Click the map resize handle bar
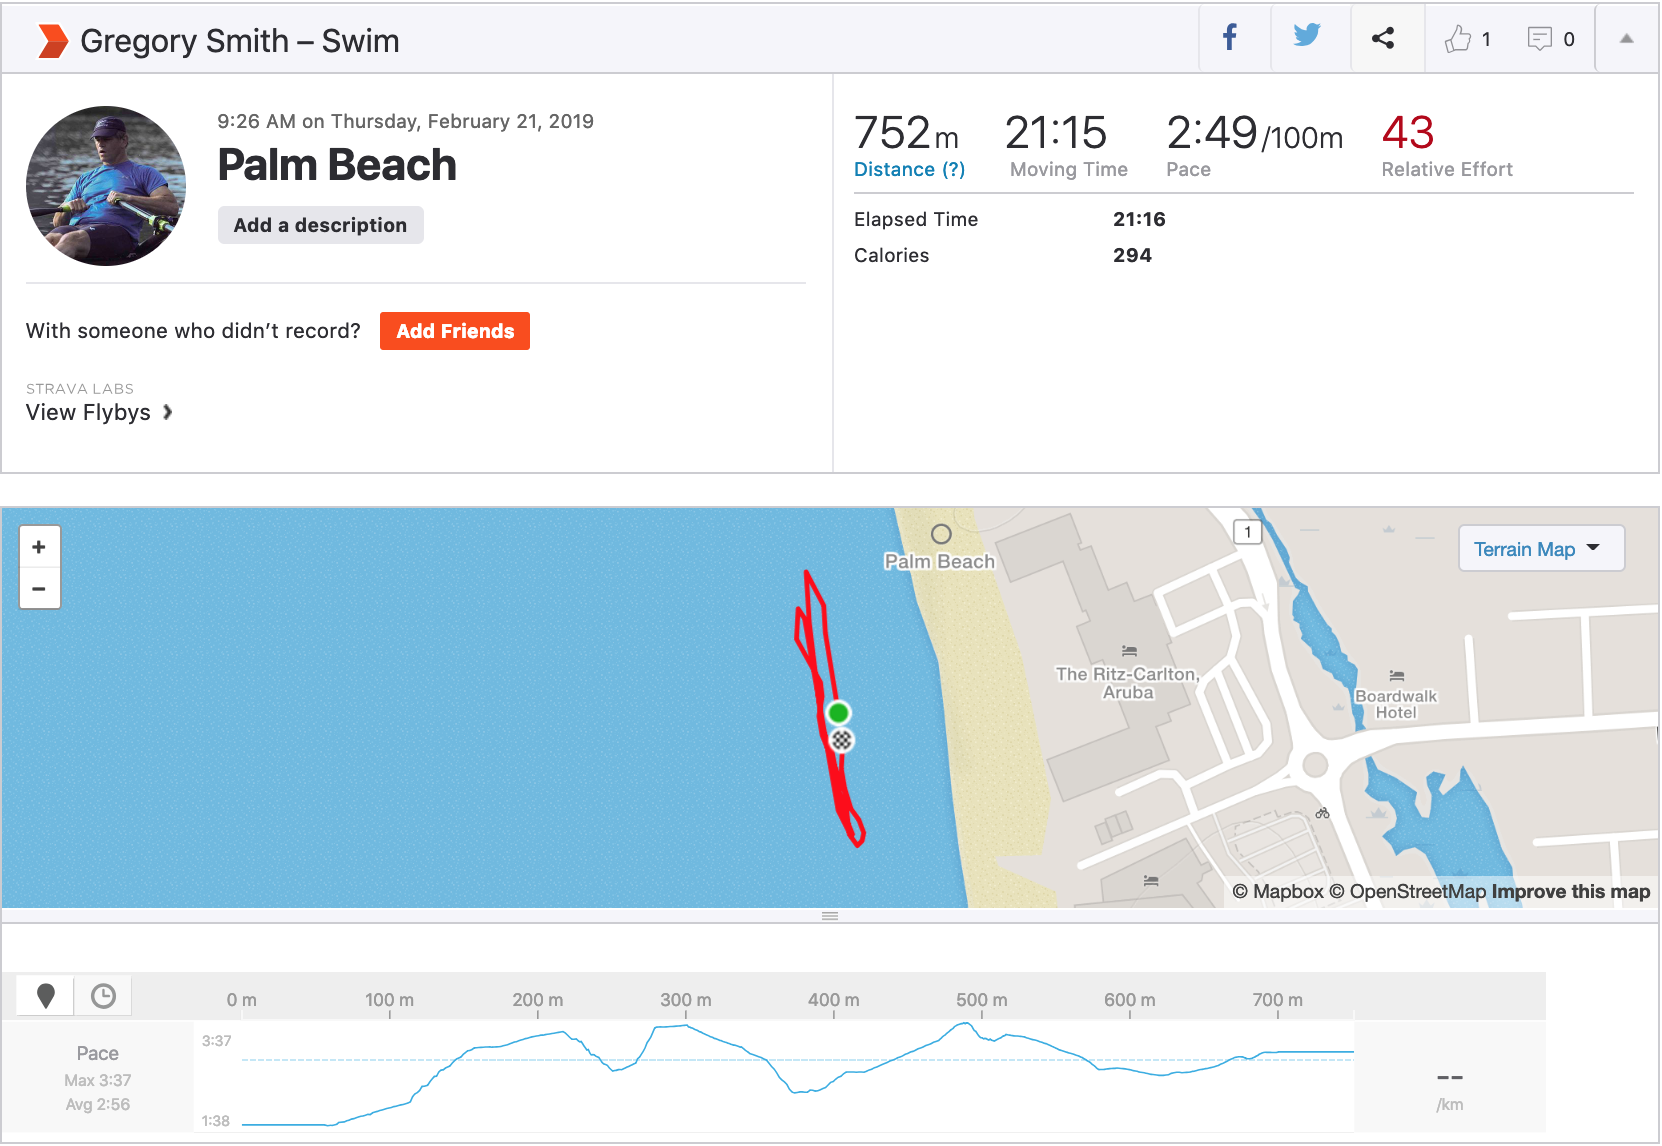This screenshot has height=1146, width=1662. (830, 916)
